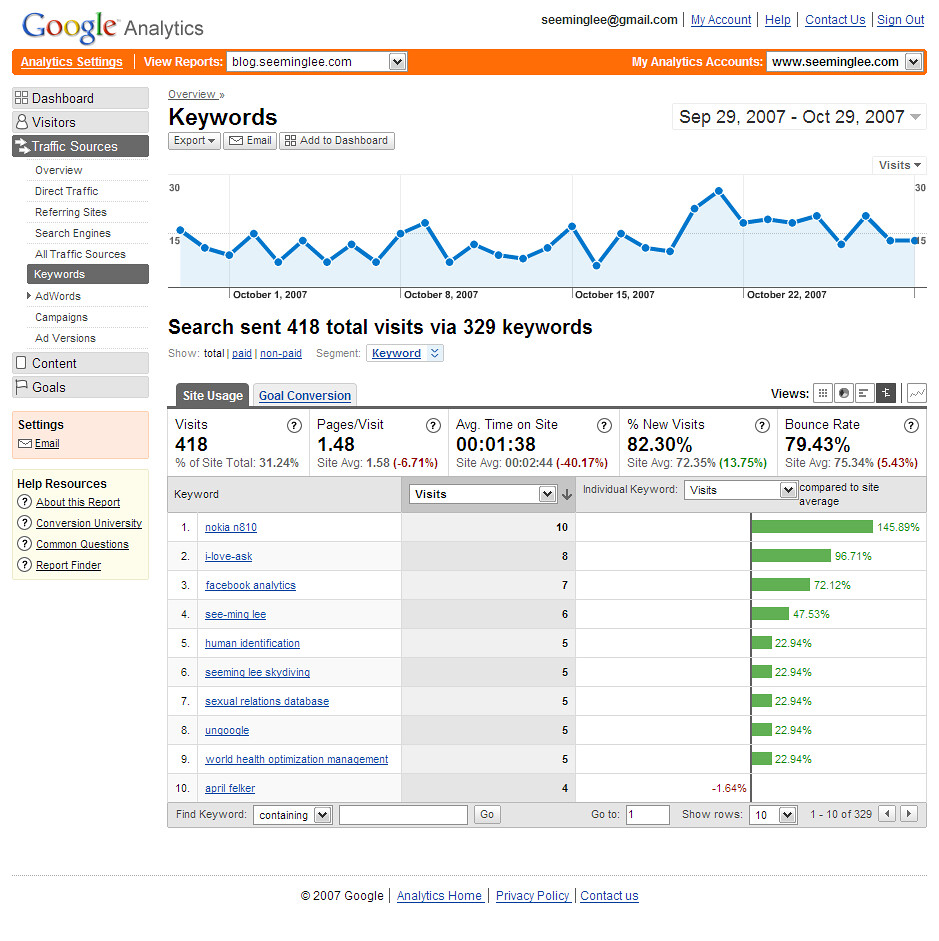Add this report to the Dashboard

pos(337,140)
